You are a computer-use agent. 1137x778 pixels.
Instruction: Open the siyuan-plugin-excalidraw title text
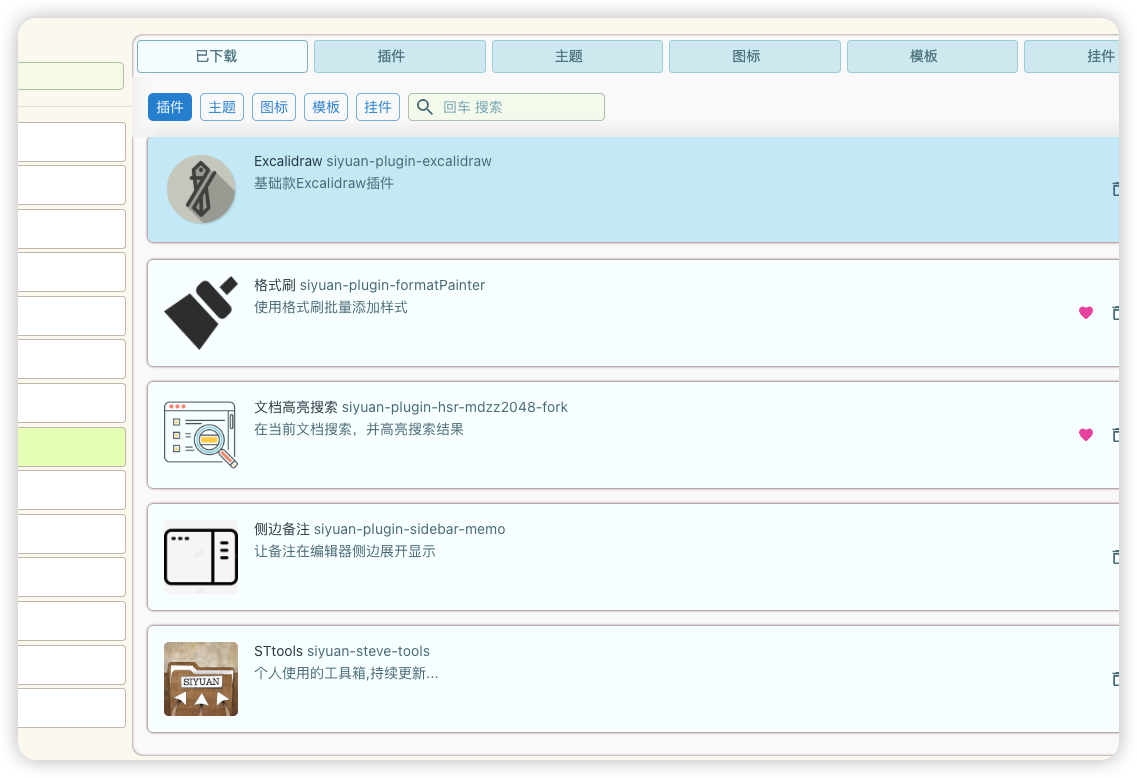(x=408, y=161)
